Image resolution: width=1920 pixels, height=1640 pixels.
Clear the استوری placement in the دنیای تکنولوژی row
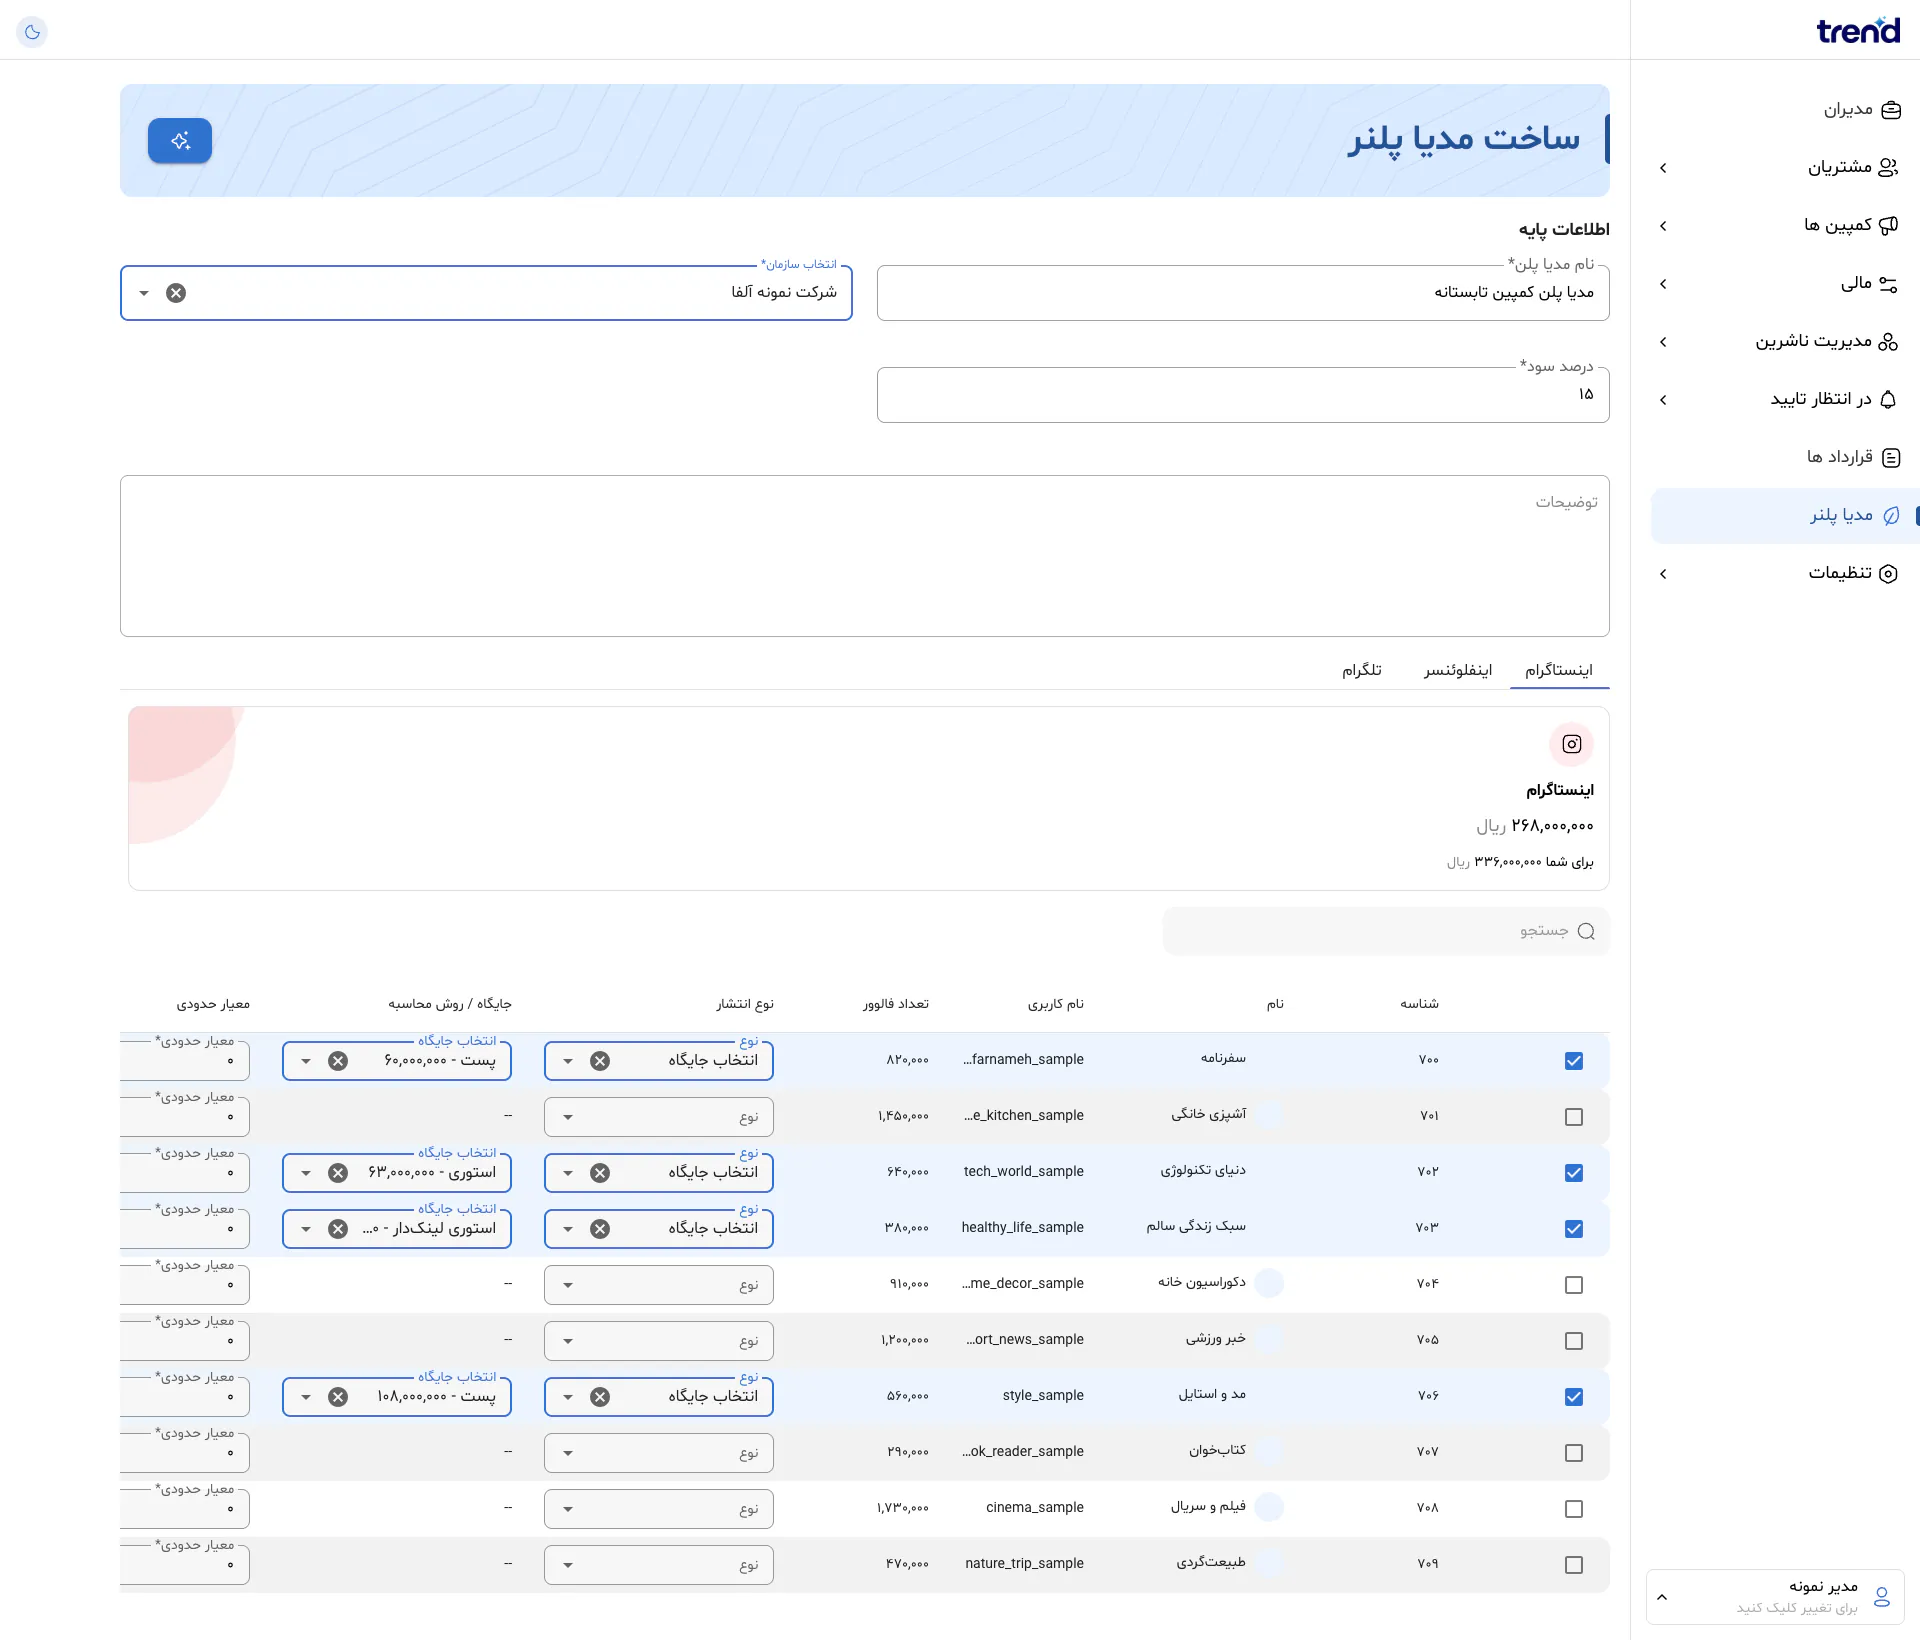pos(338,1173)
